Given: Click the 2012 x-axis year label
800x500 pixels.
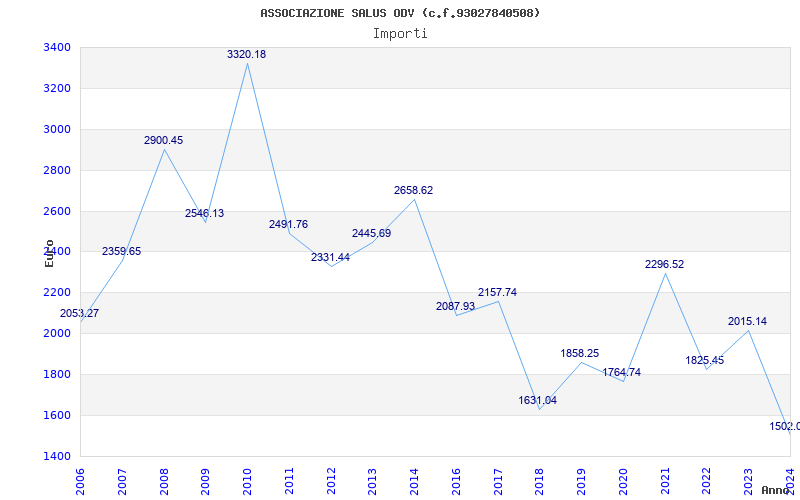Looking at the screenshot, I should tap(331, 482).
